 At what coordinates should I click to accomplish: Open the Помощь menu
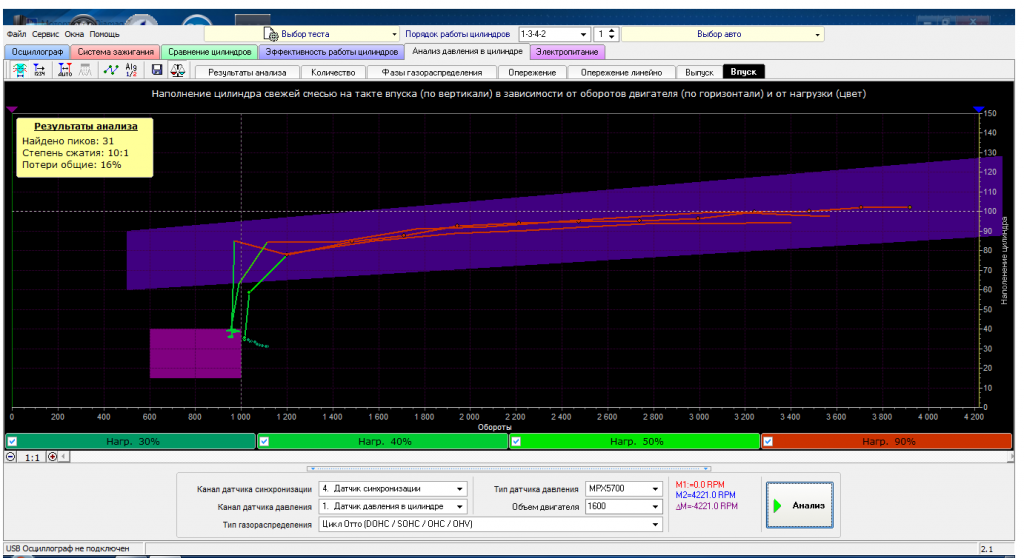click(104, 34)
